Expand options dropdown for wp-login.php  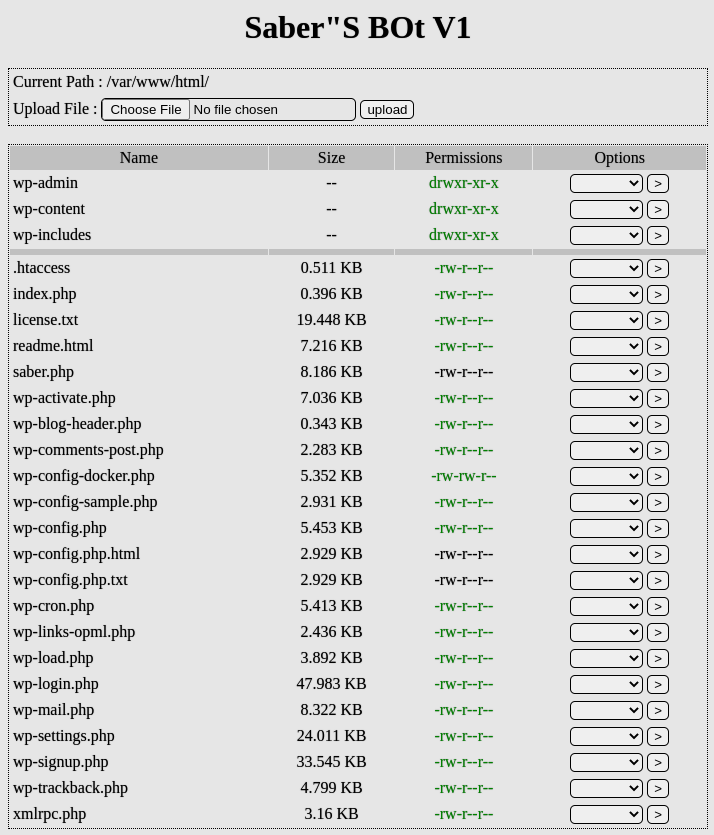(x=606, y=684)
